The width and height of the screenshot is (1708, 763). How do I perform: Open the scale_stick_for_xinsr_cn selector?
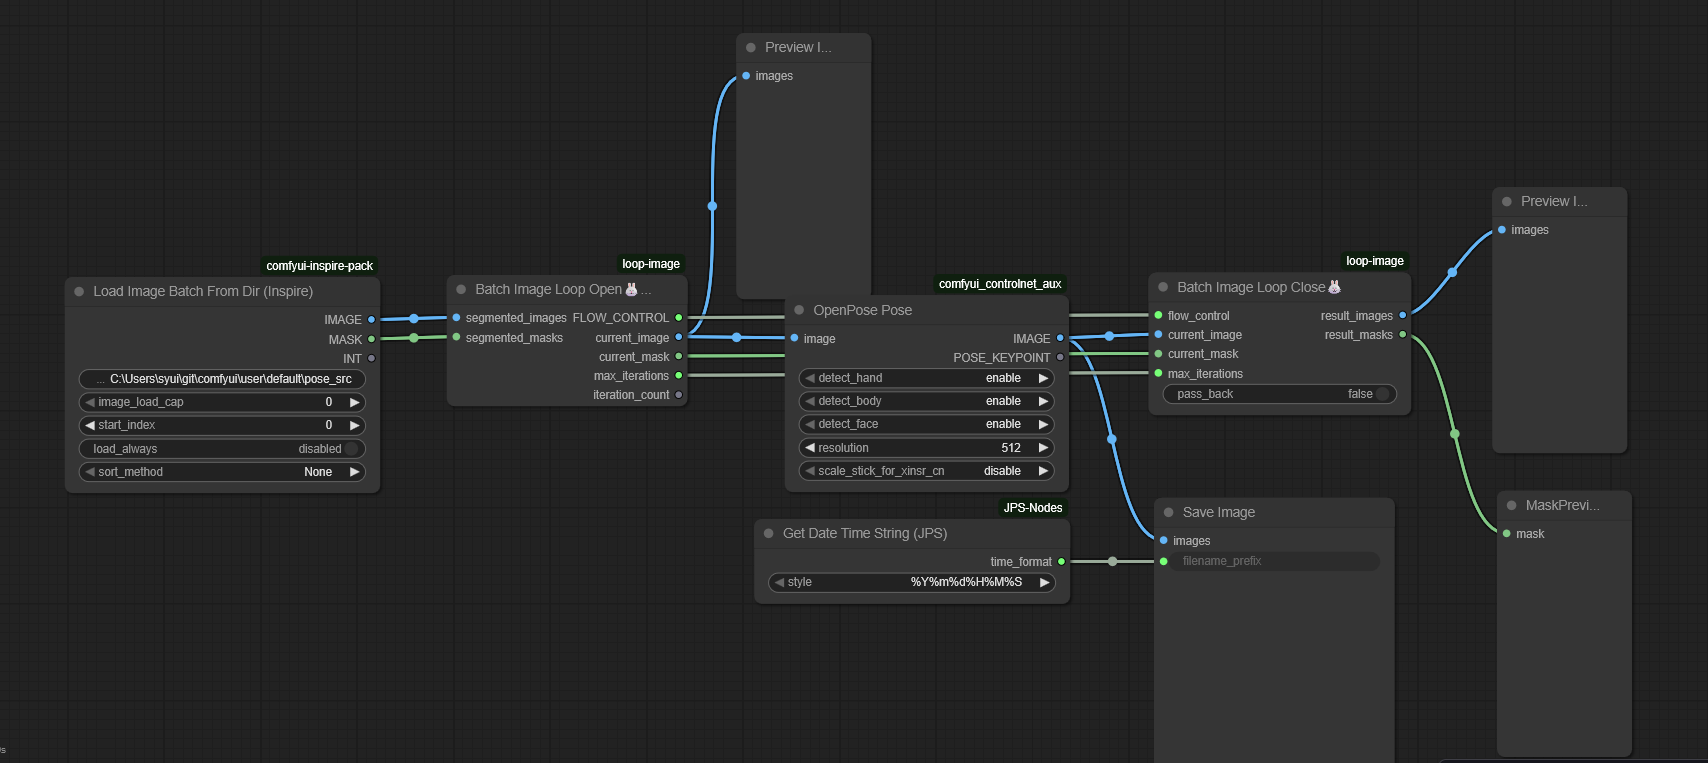(926, 471)
